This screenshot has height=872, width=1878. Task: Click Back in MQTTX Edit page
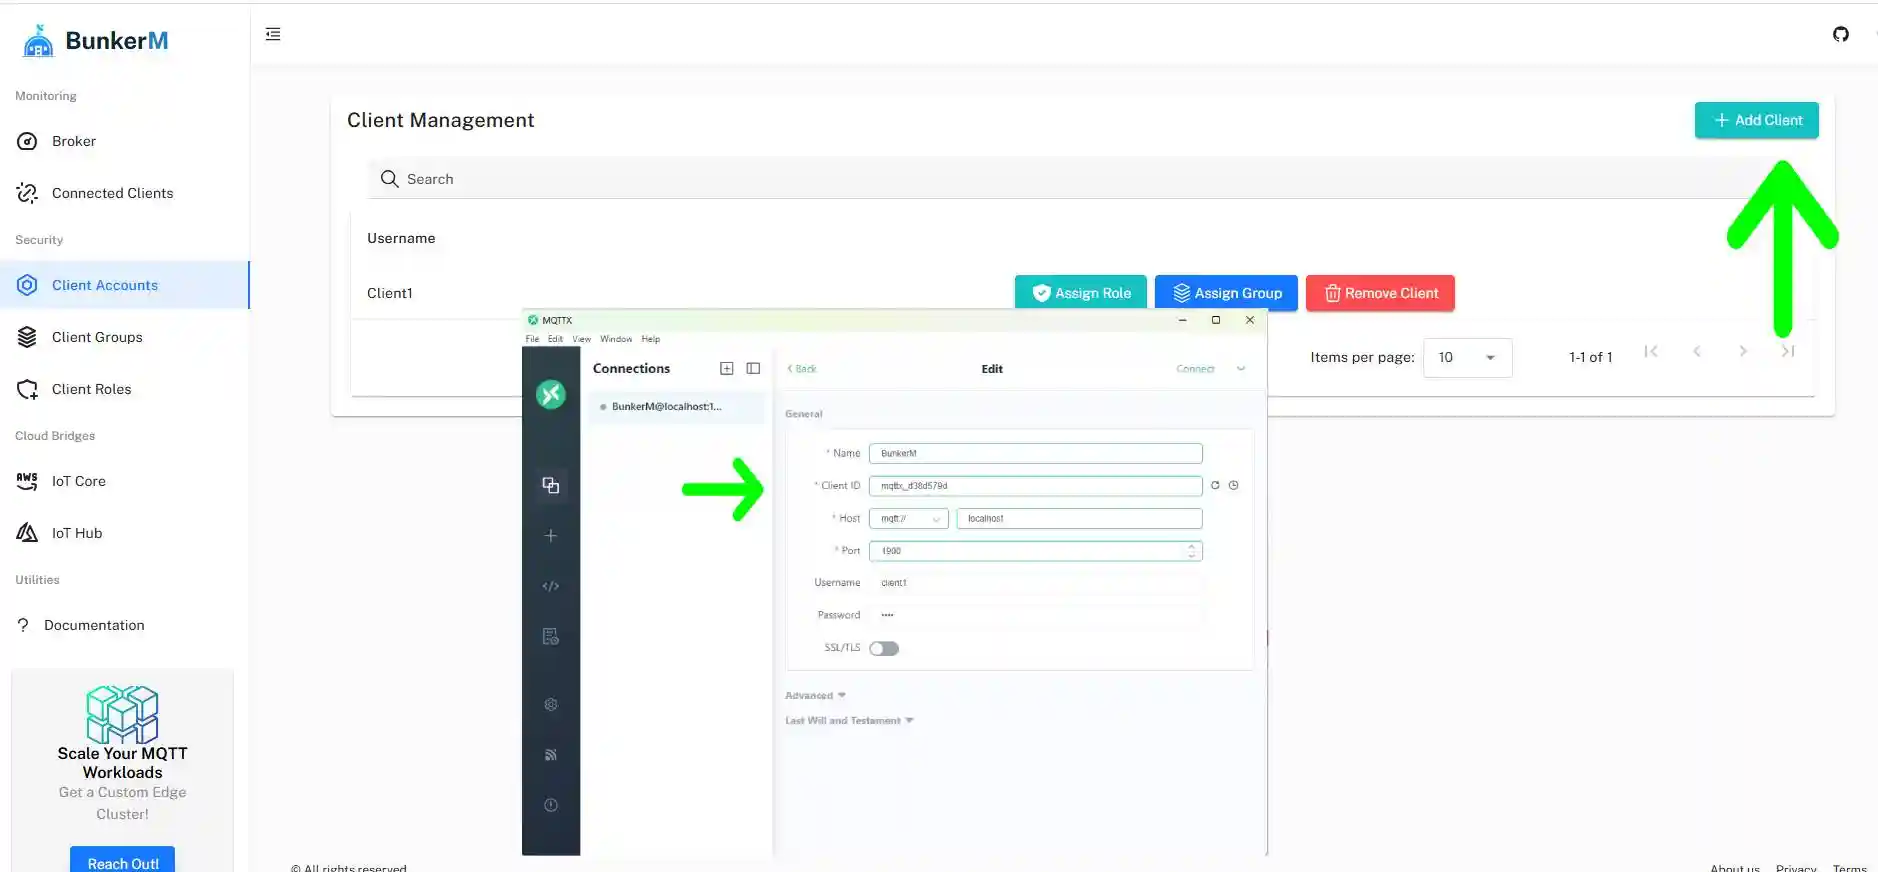[802, 369]
